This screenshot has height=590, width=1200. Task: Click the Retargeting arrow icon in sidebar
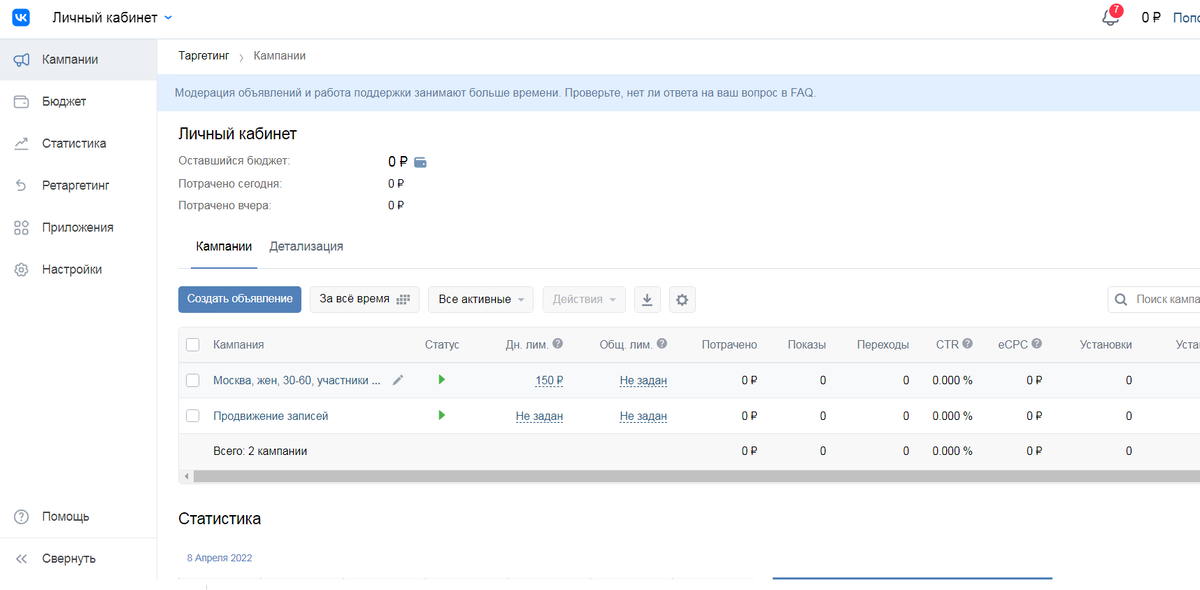pos(21,186)
